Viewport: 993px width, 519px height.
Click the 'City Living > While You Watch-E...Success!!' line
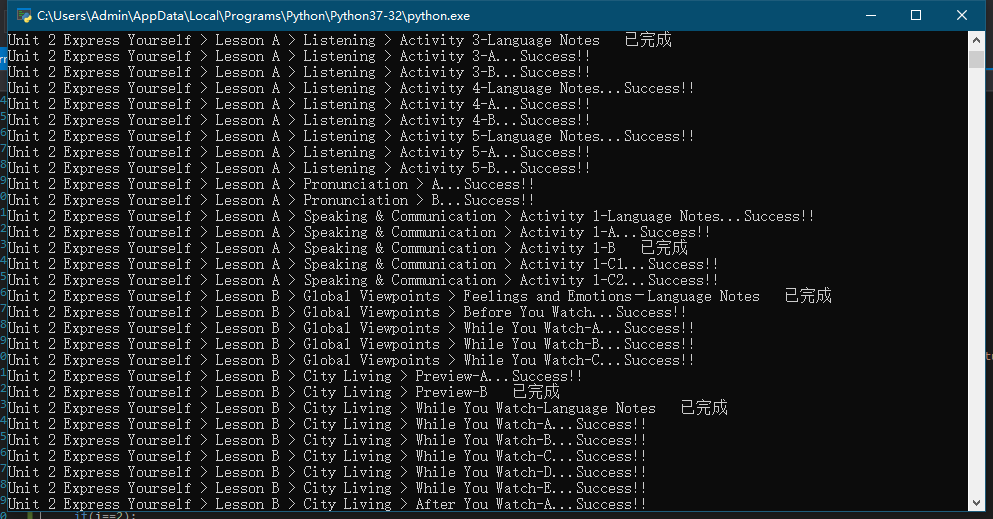click(x=327, y=489)
